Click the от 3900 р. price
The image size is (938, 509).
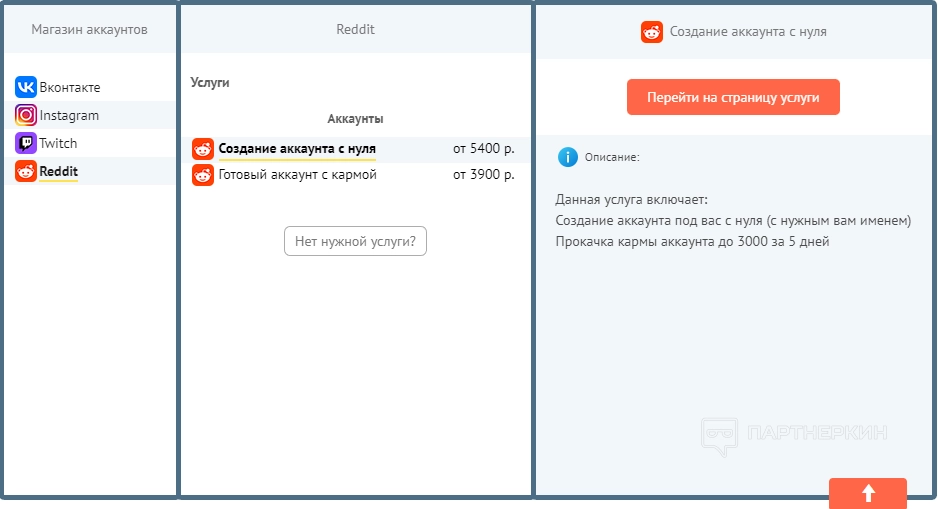pyautogui.click(x=484, y=175)
